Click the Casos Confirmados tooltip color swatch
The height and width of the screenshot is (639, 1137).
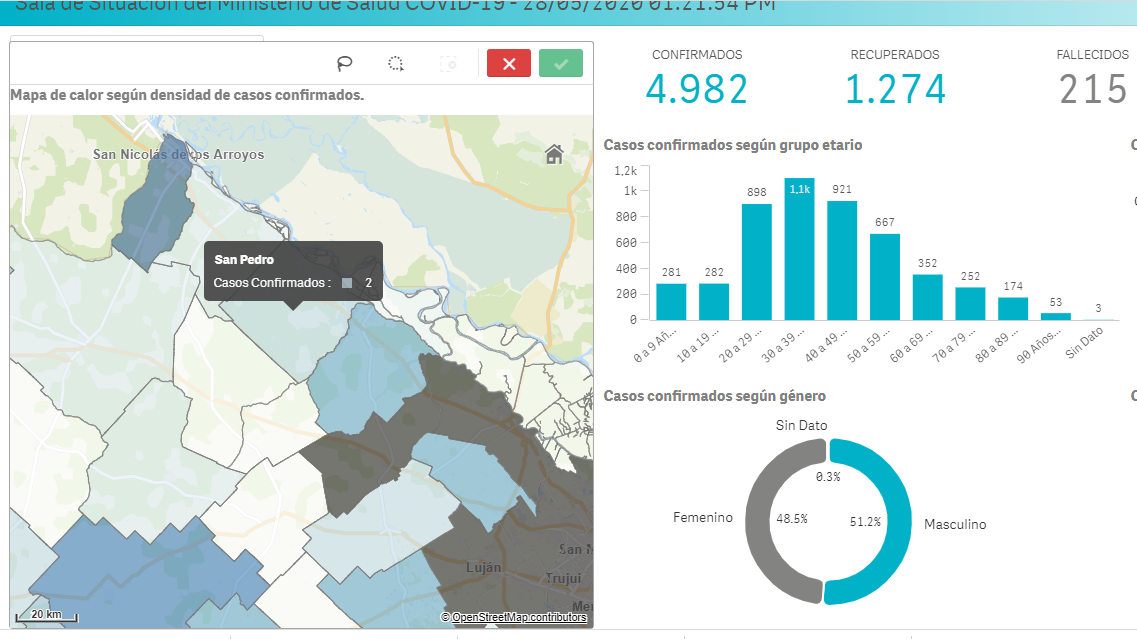click(347, 283)
